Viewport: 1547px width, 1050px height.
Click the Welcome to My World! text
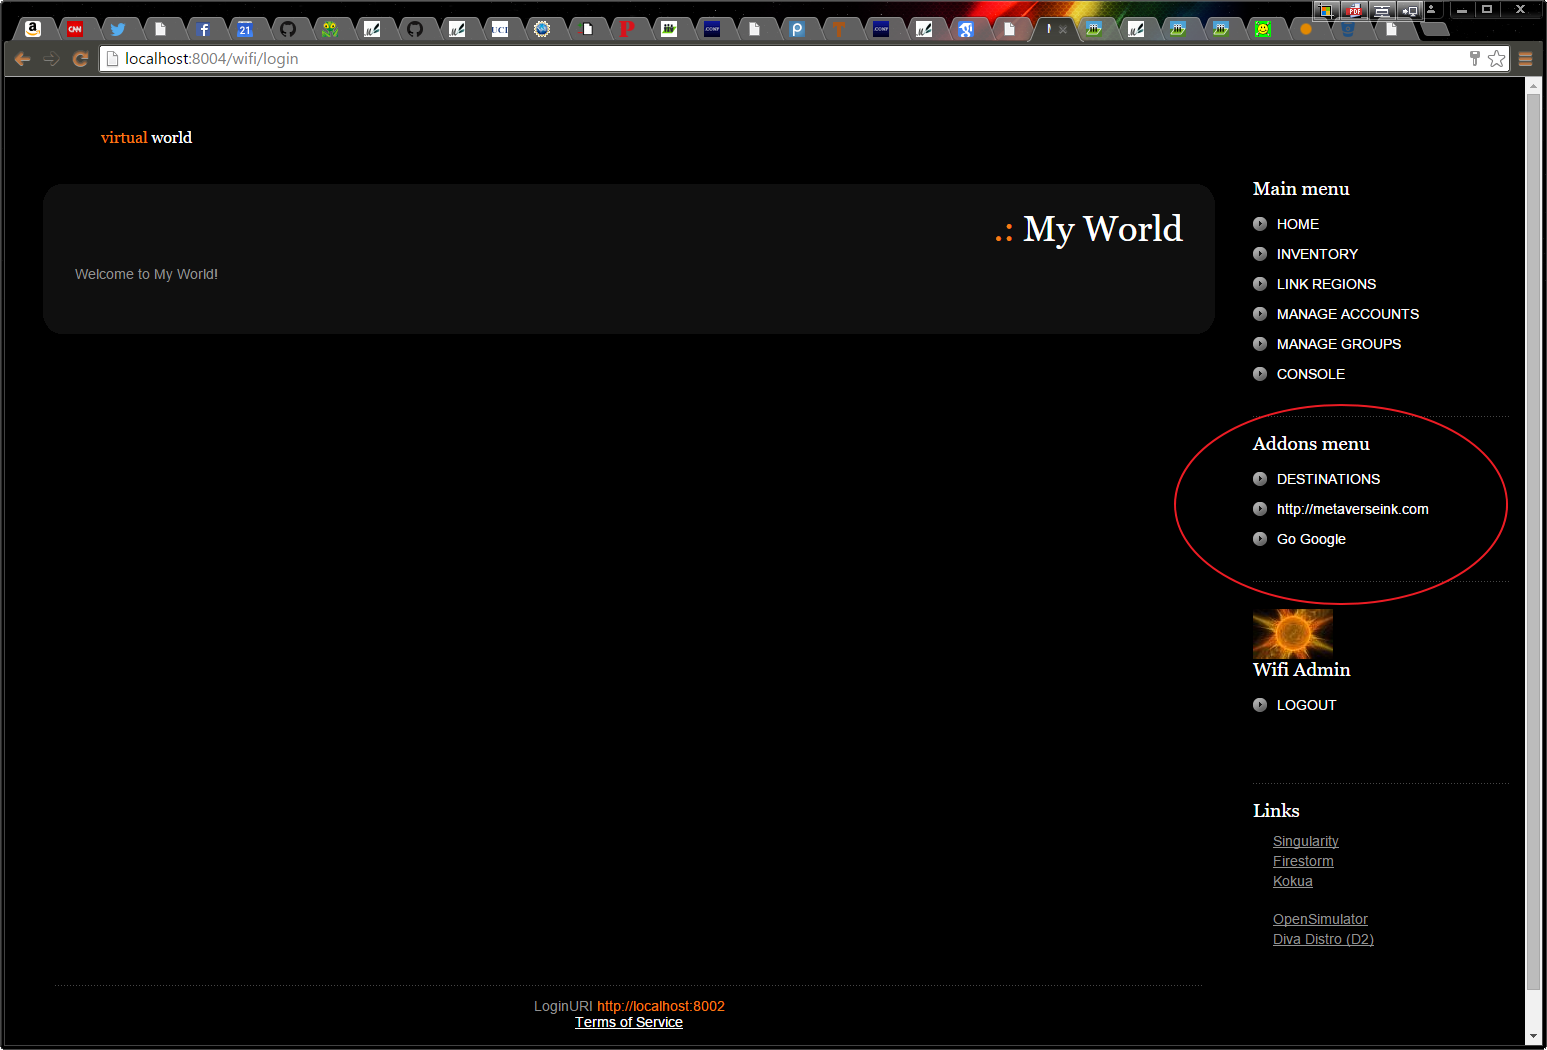coord(146,274)
